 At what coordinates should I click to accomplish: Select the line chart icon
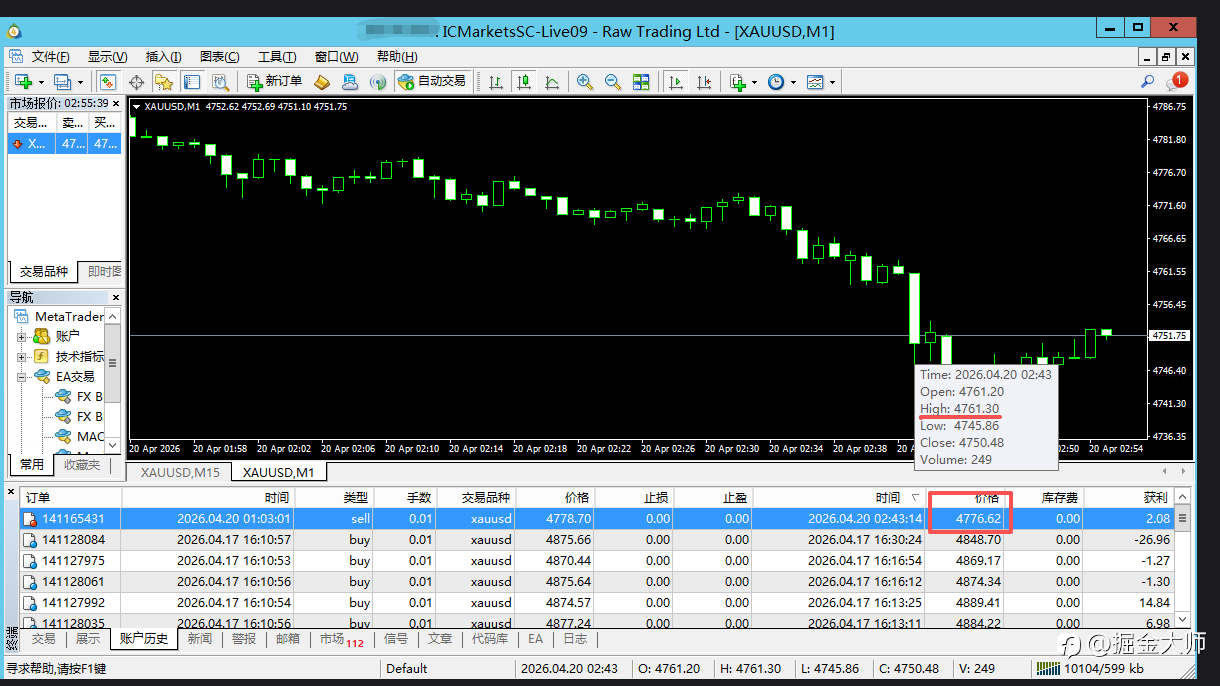551,82
